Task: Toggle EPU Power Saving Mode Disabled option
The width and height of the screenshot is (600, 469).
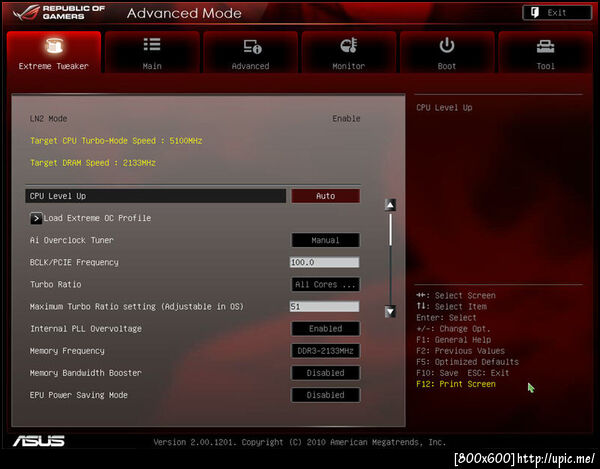Action: coord(325,395)
